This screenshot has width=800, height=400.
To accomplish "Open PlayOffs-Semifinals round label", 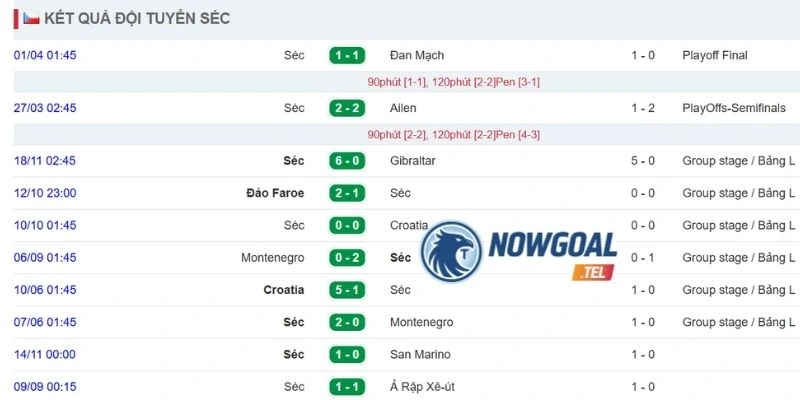I will 734,108.
